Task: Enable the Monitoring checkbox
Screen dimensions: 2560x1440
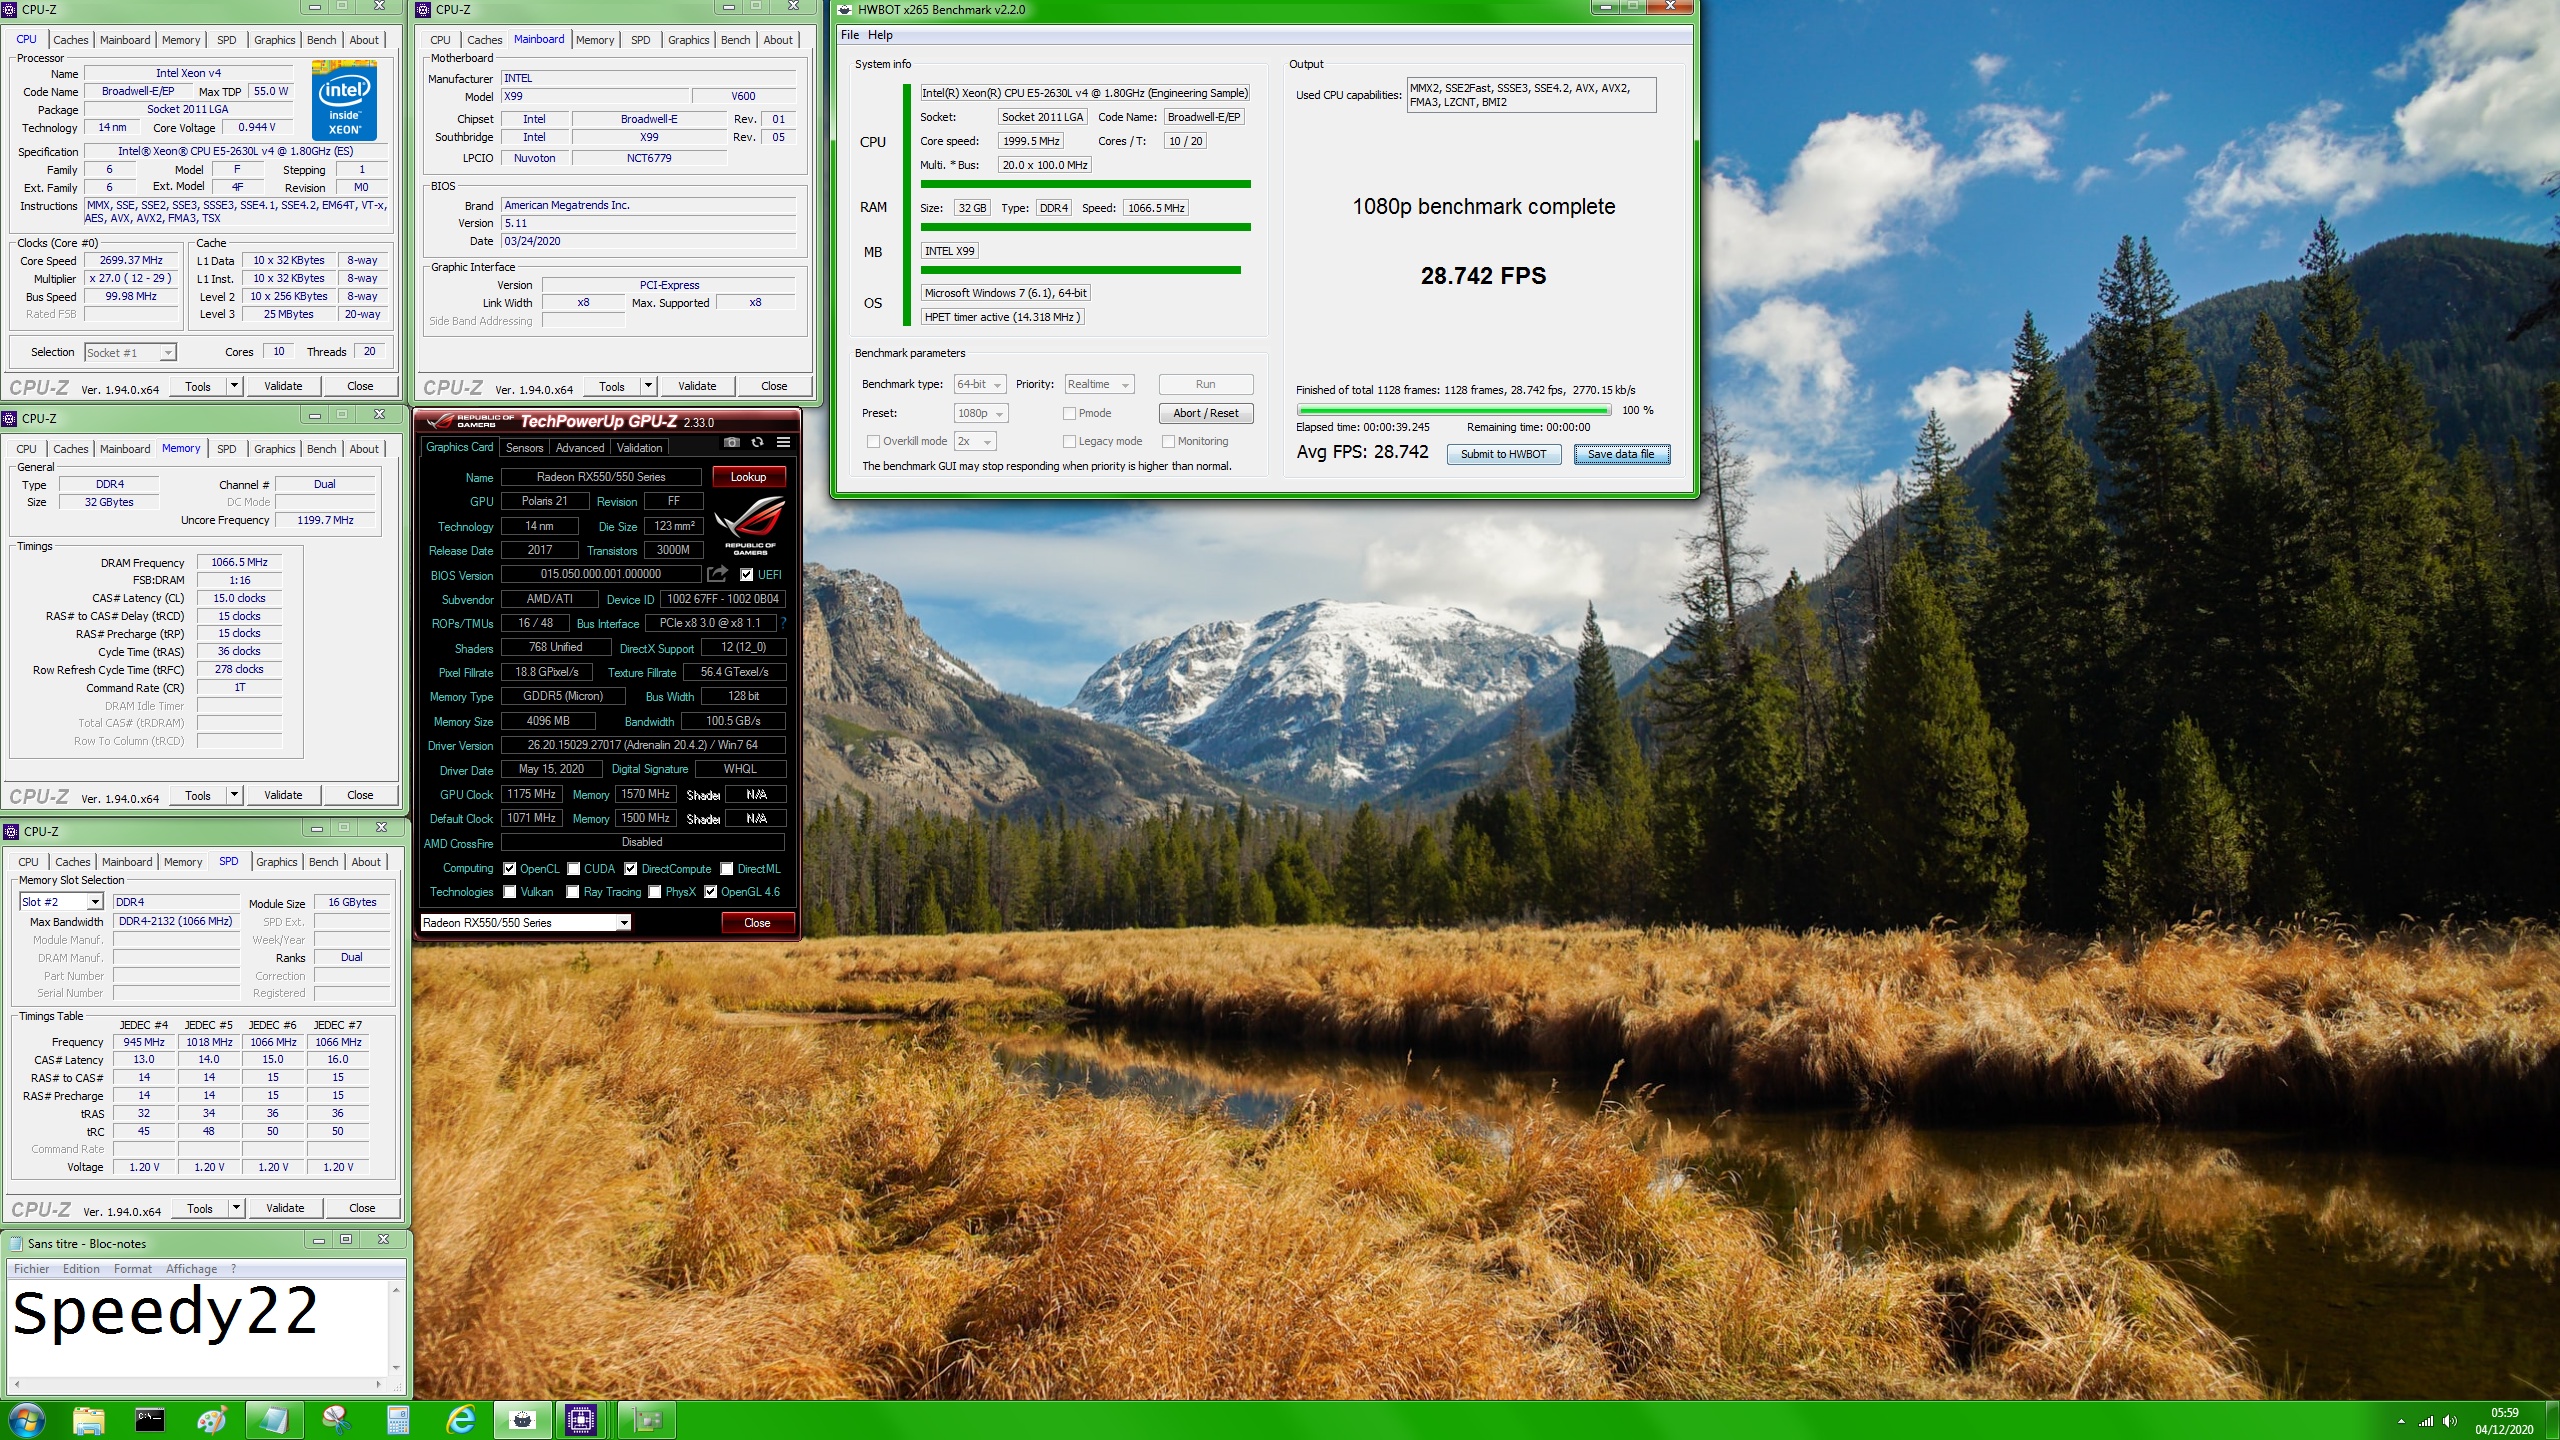Action: click(x=1168, y=441)
